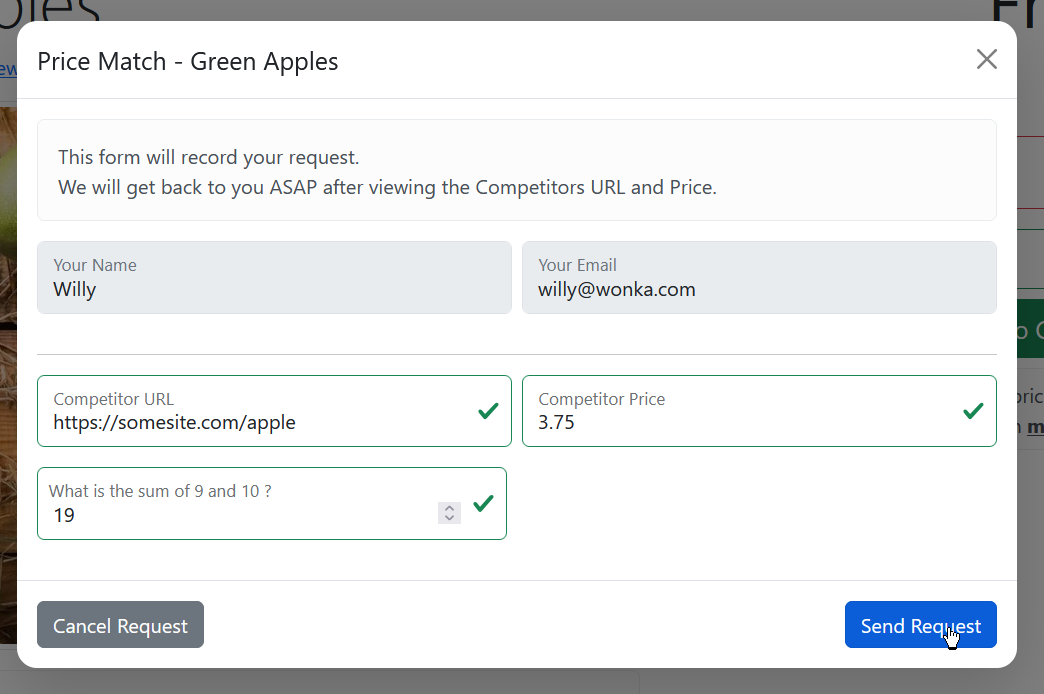Click the green checkmark in Competitor URL field
Image resolution: width=1044 pixels, height=694 pixels.
488,411
